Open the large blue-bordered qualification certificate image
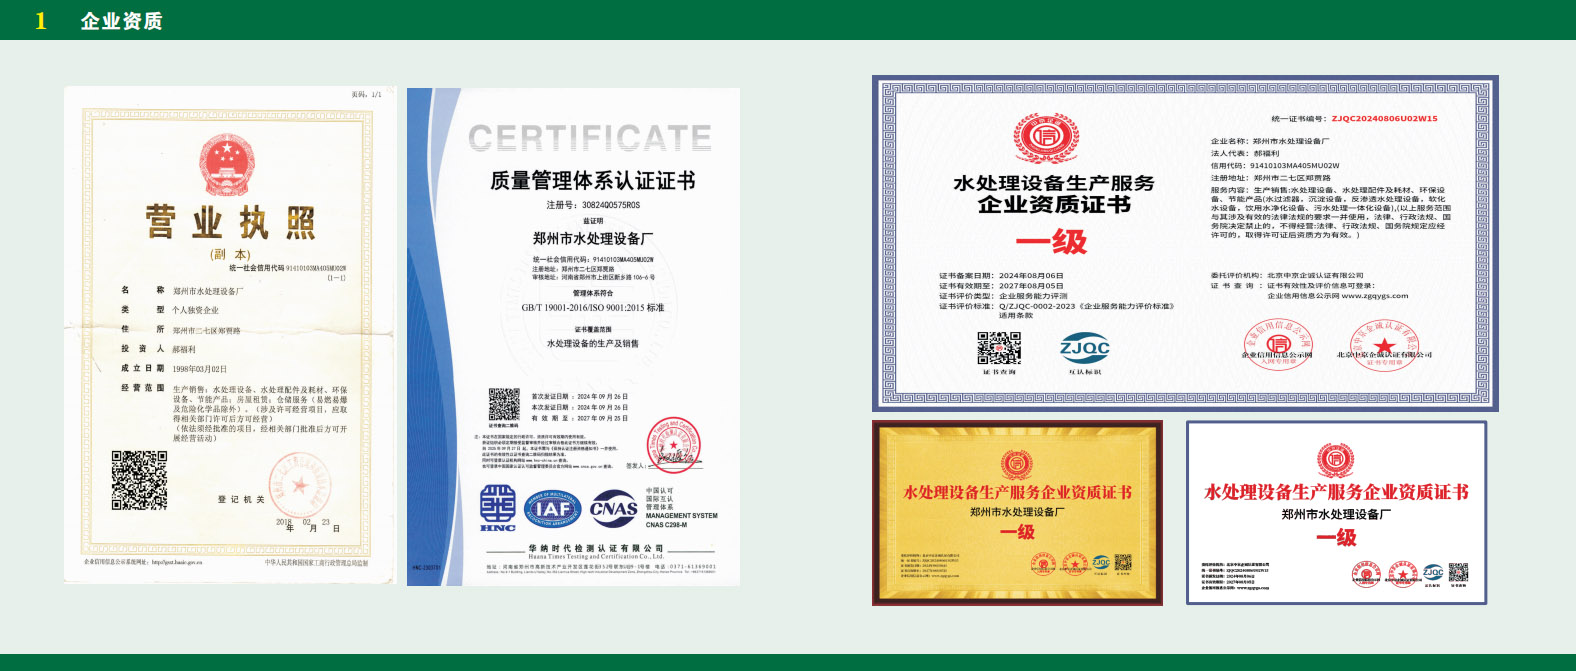This screenshot has width=1576, height=671. 1185,243
